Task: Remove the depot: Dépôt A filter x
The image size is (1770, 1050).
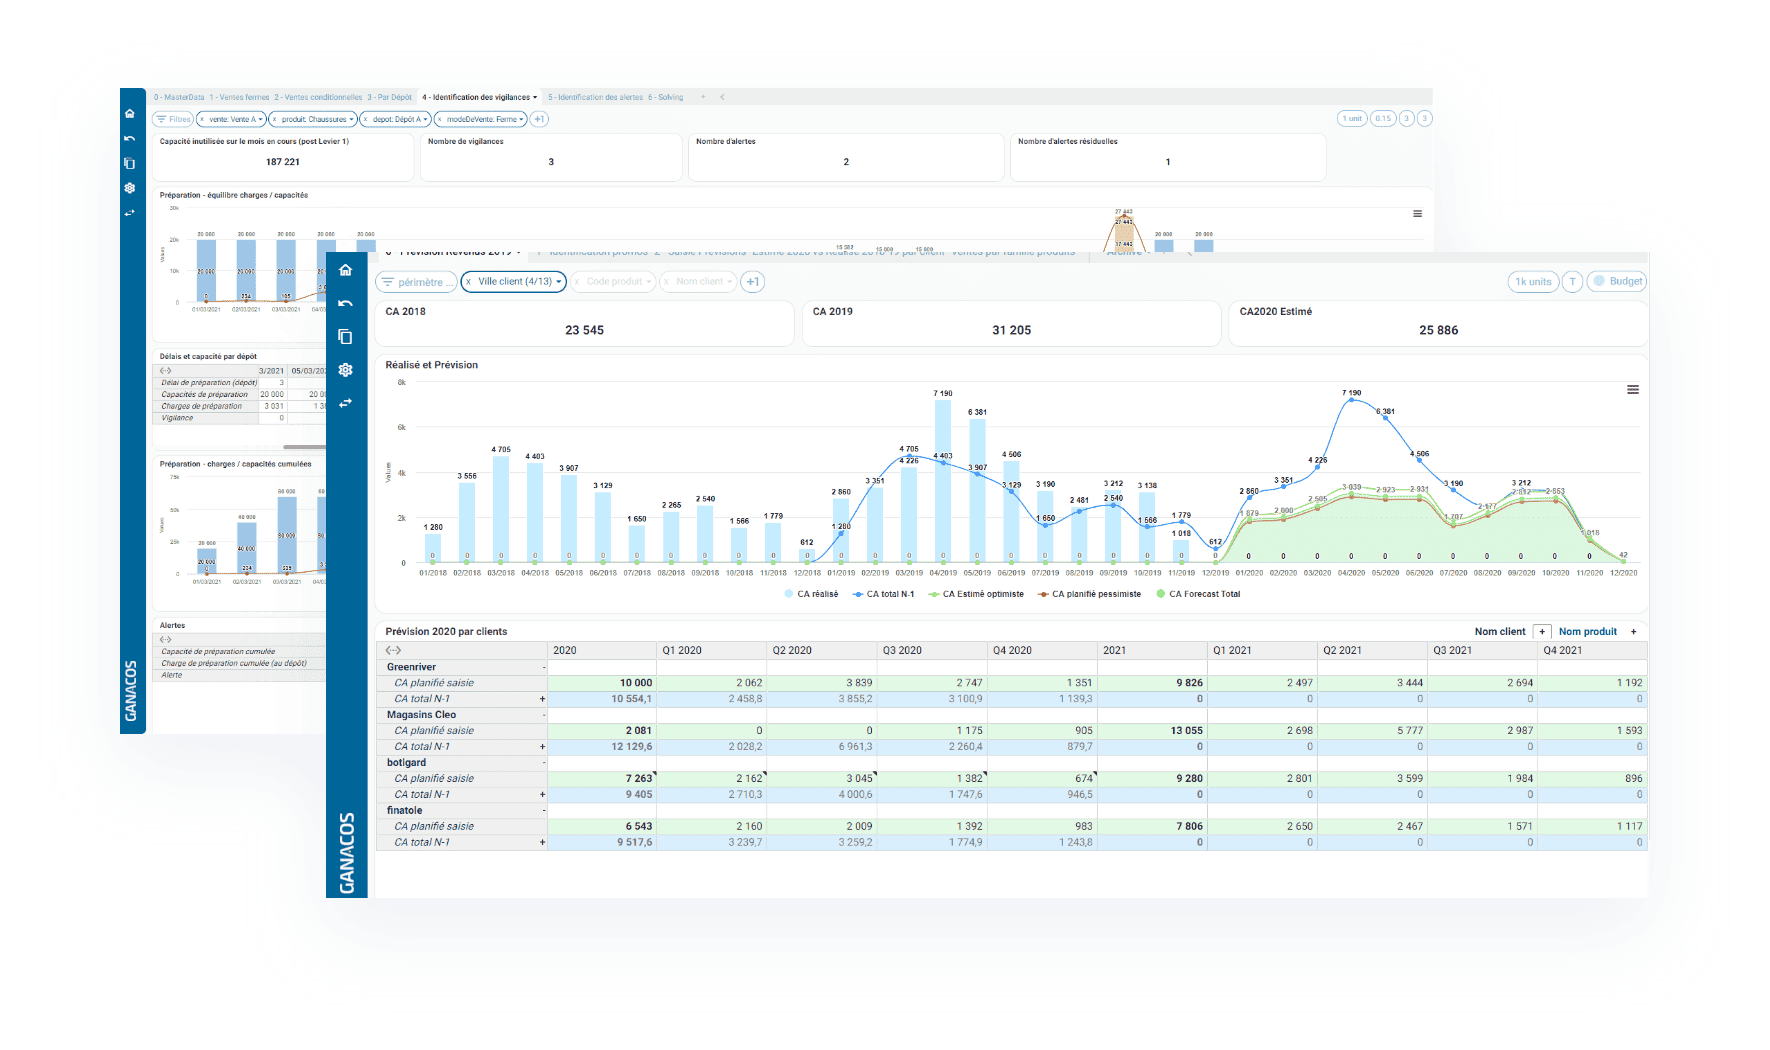Action: pos(365,119)
